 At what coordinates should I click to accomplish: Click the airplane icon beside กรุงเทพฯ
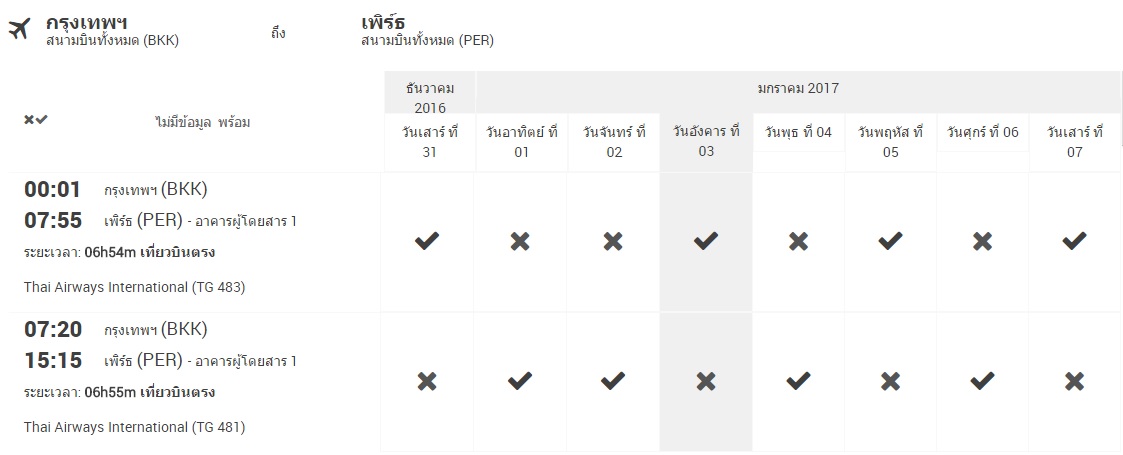coord(18,30)
